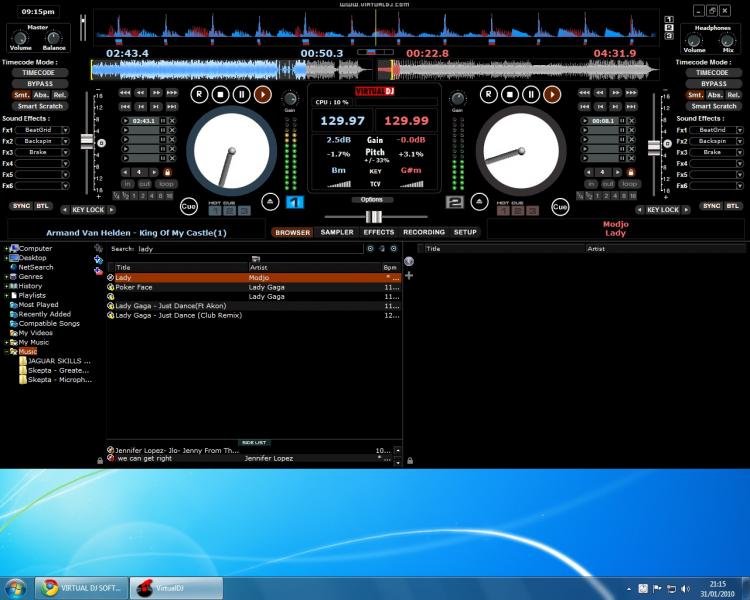Click the R record button on deck 1
Screen dimensions: 750x600
199,94
